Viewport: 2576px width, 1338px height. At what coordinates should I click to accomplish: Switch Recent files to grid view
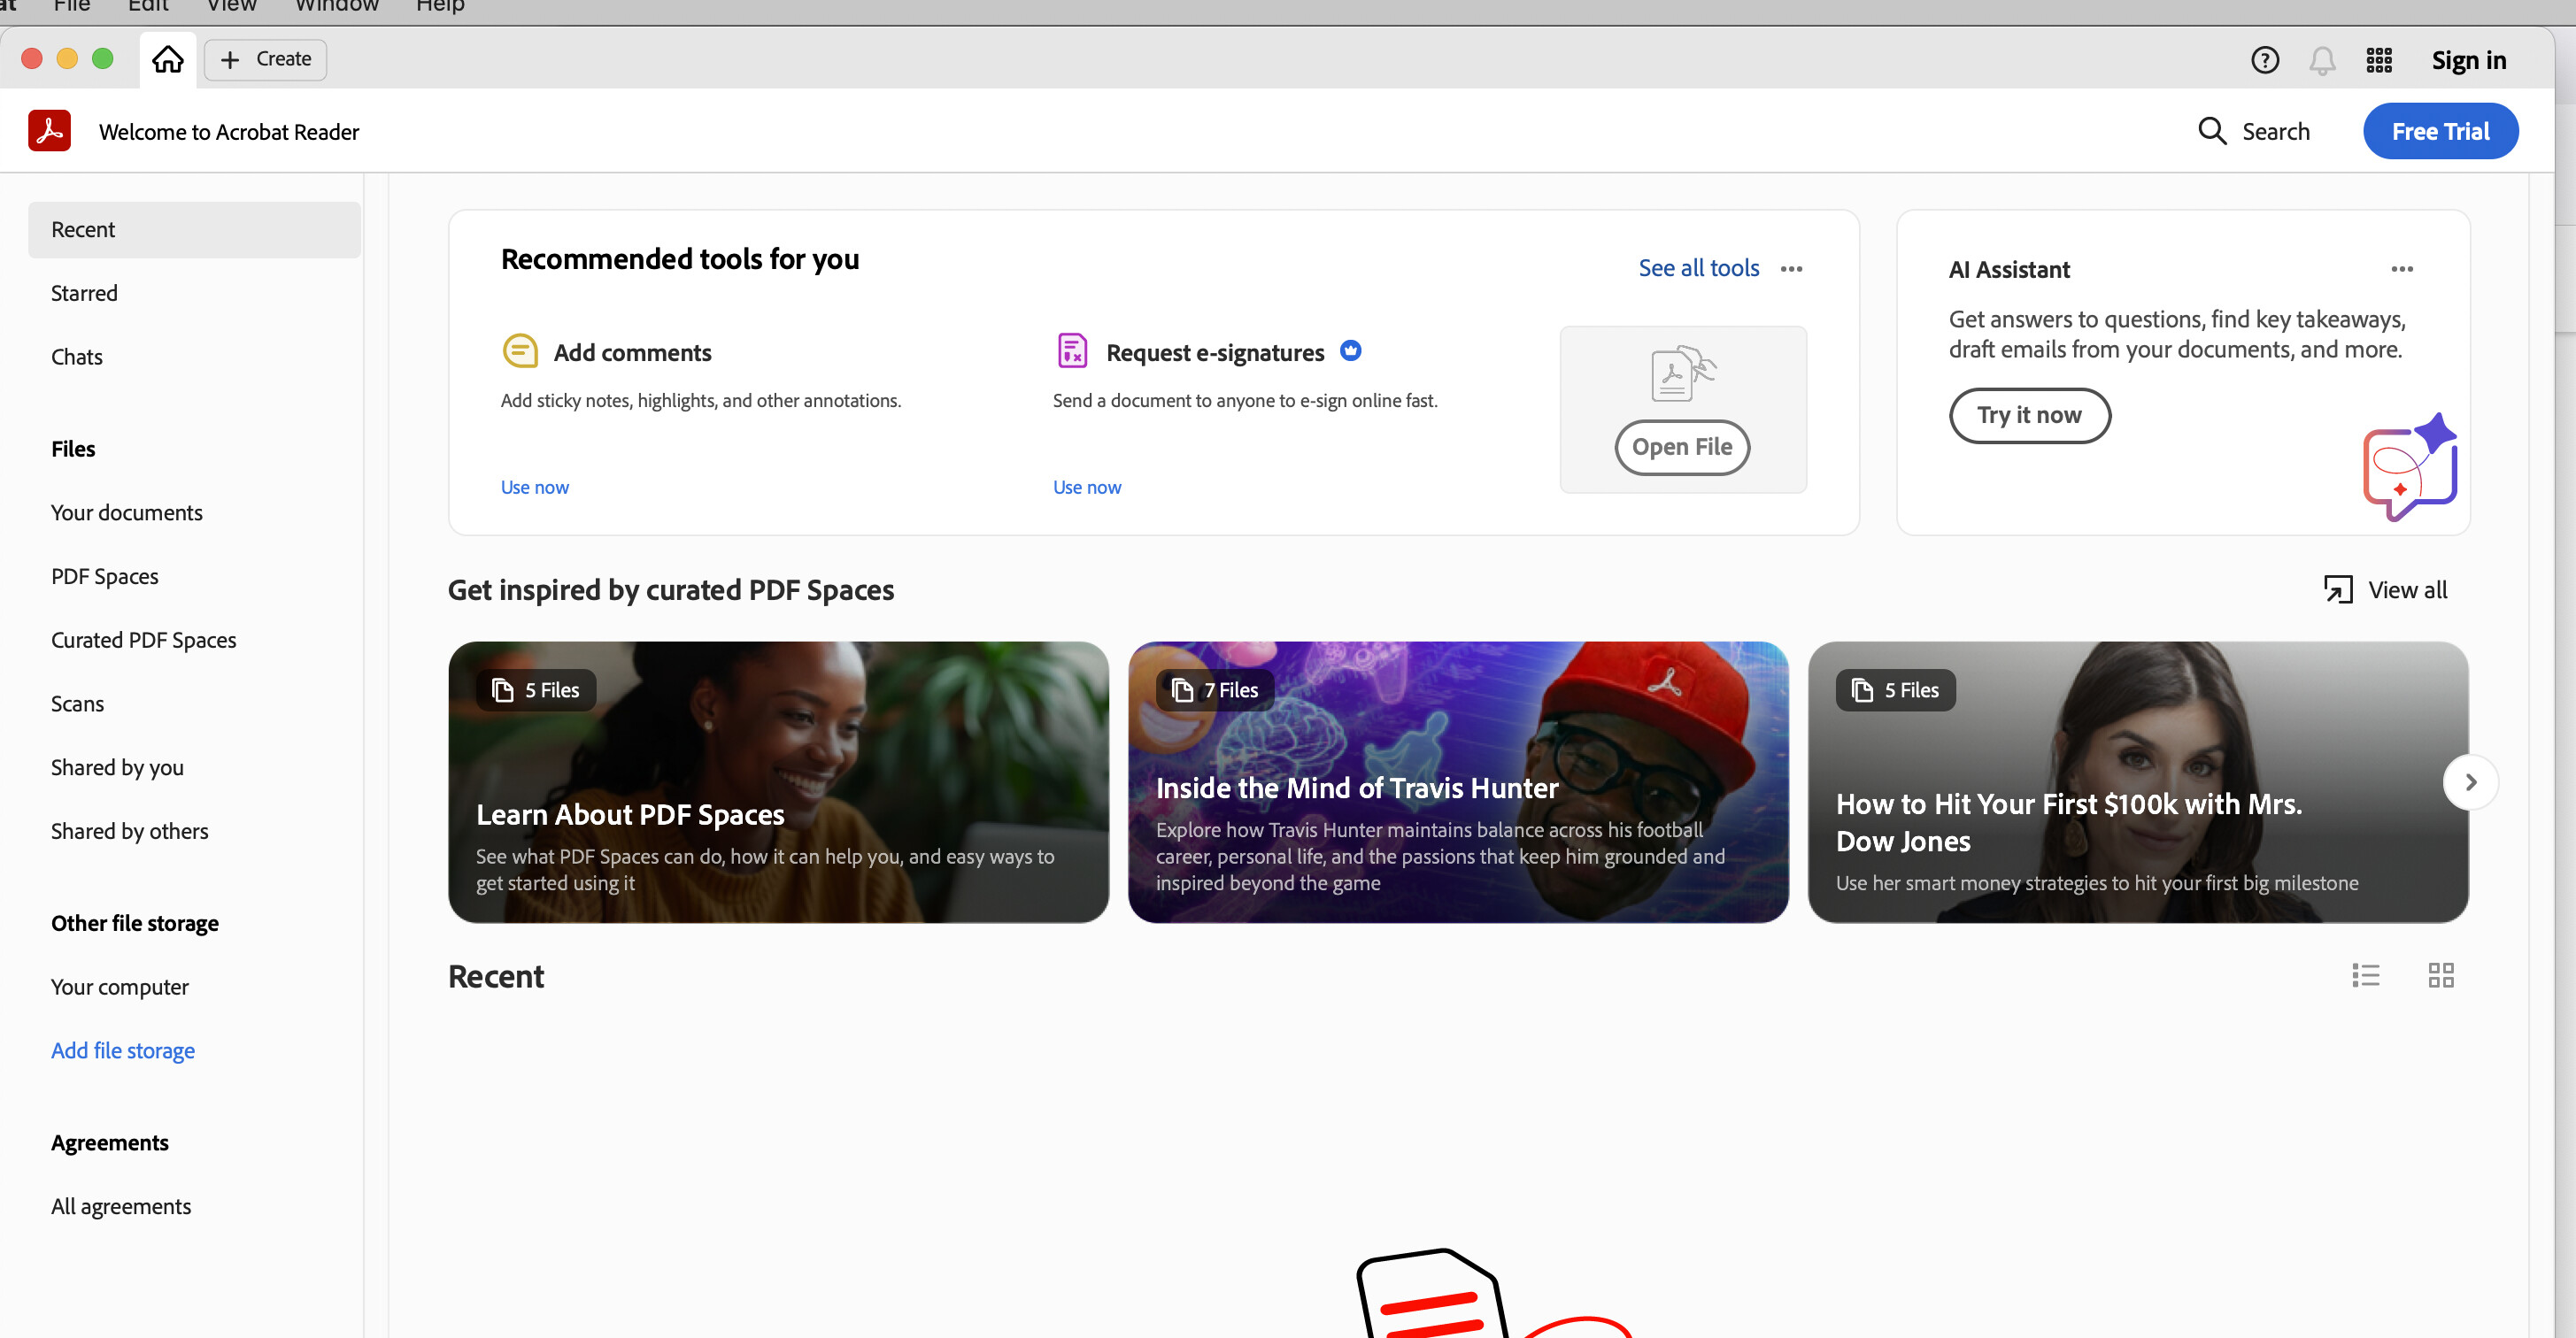point(2440,975)
